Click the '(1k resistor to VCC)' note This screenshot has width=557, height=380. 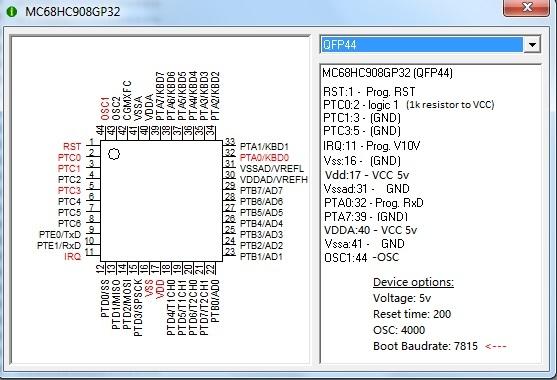[450, 105]
